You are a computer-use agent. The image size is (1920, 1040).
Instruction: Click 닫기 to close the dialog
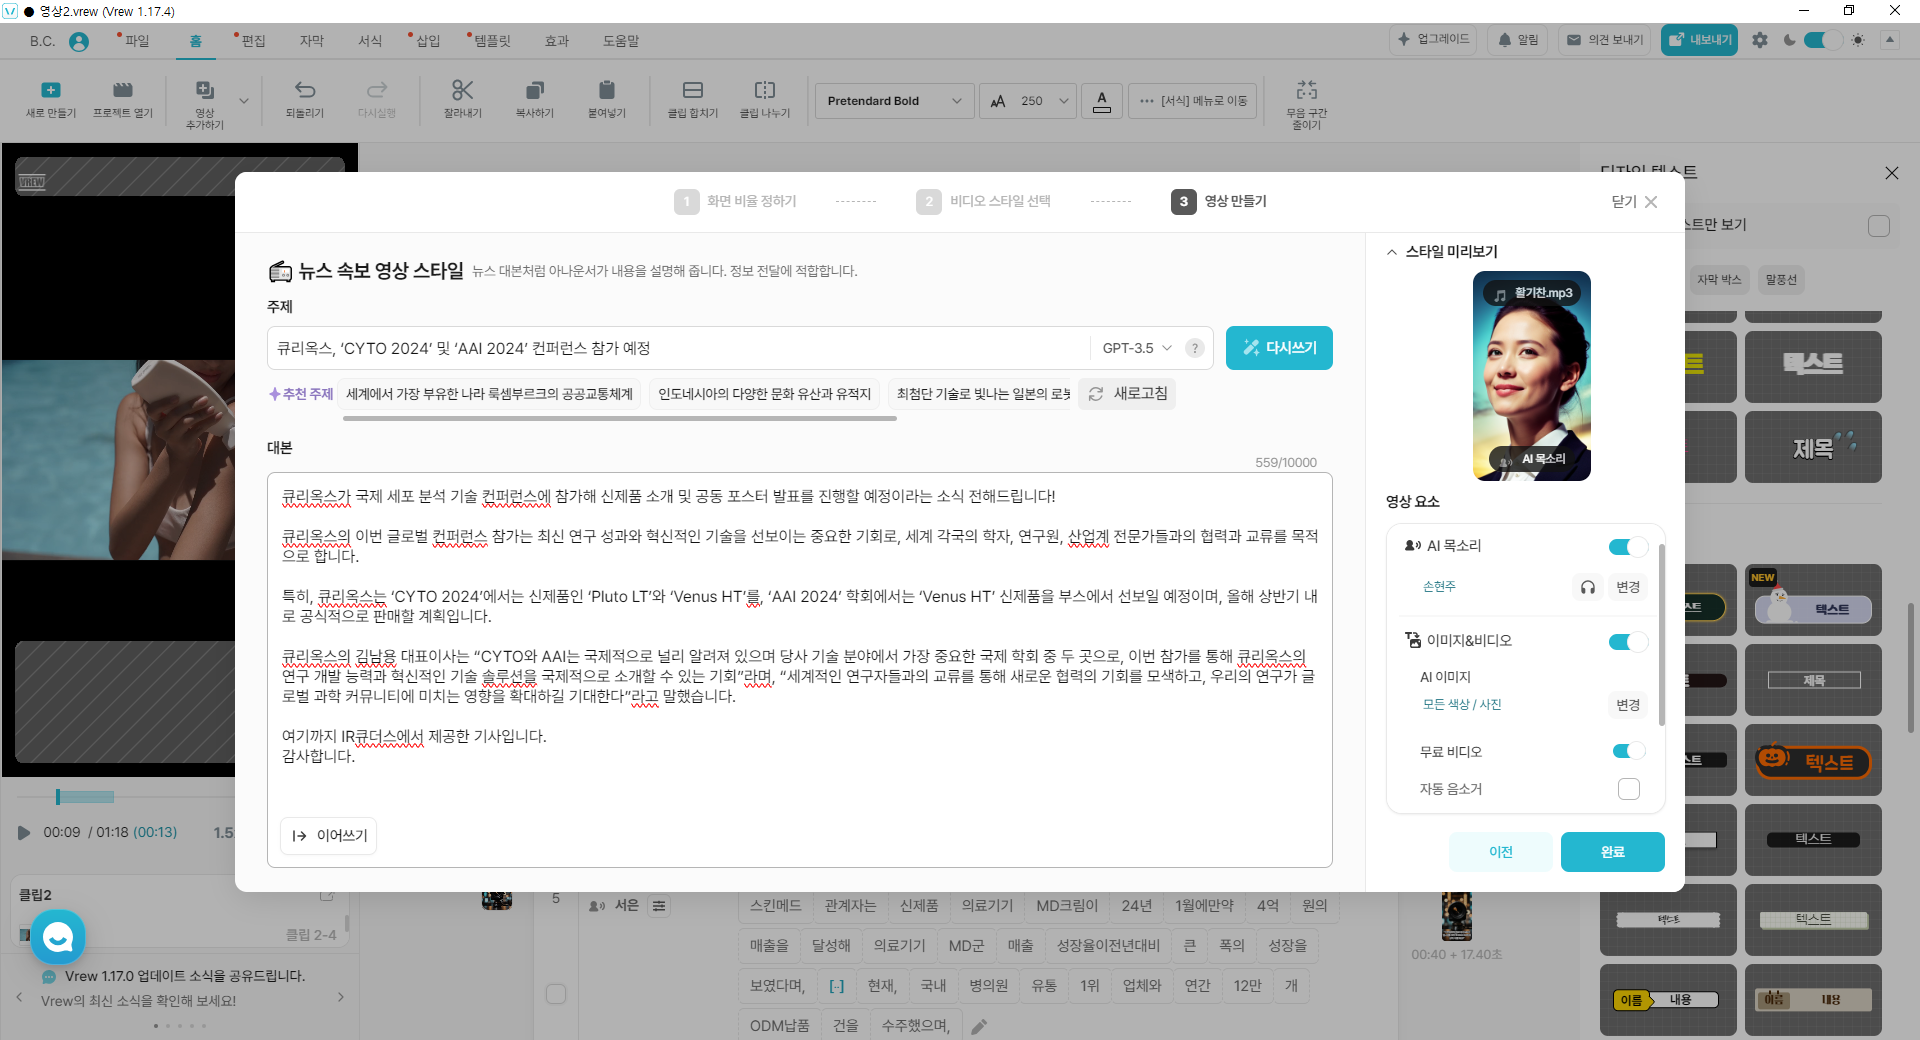[1635, 202]
